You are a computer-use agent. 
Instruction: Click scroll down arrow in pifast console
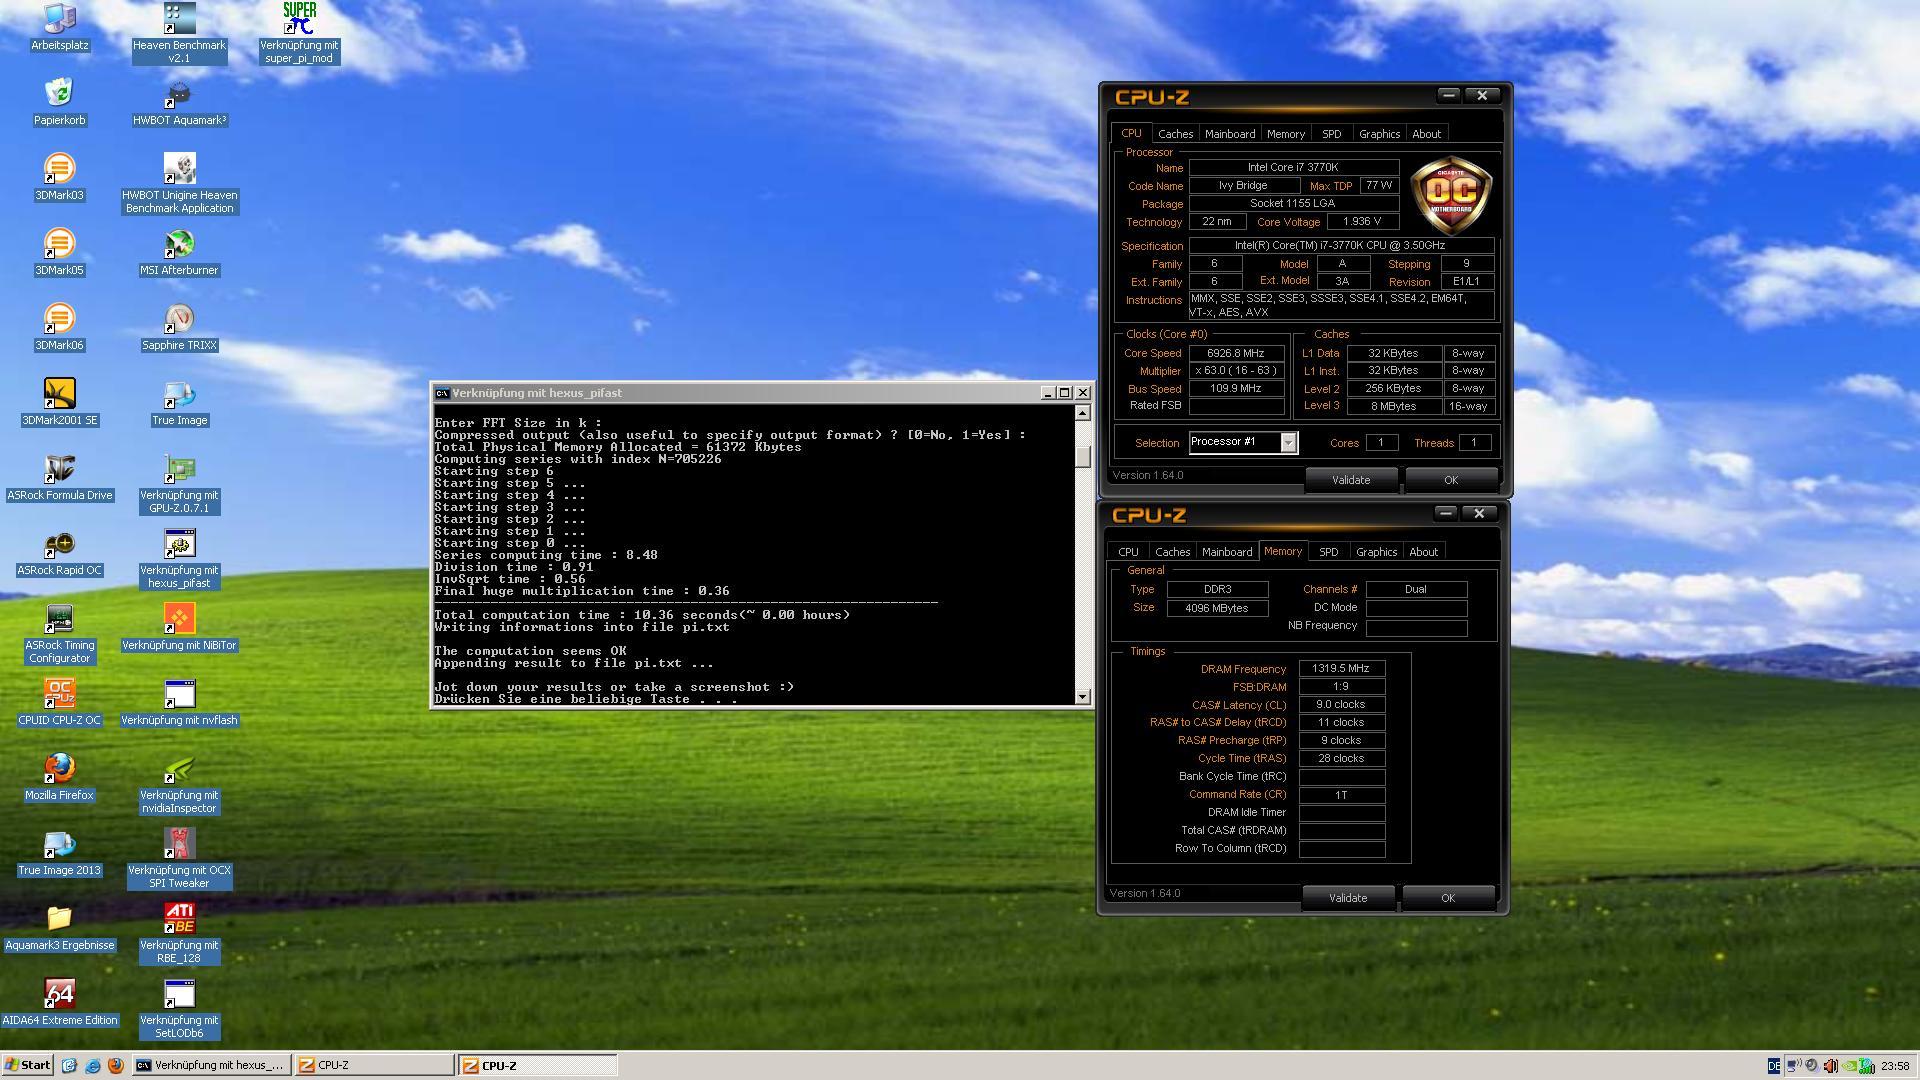pyautogui.click(x=1082, y=696)
